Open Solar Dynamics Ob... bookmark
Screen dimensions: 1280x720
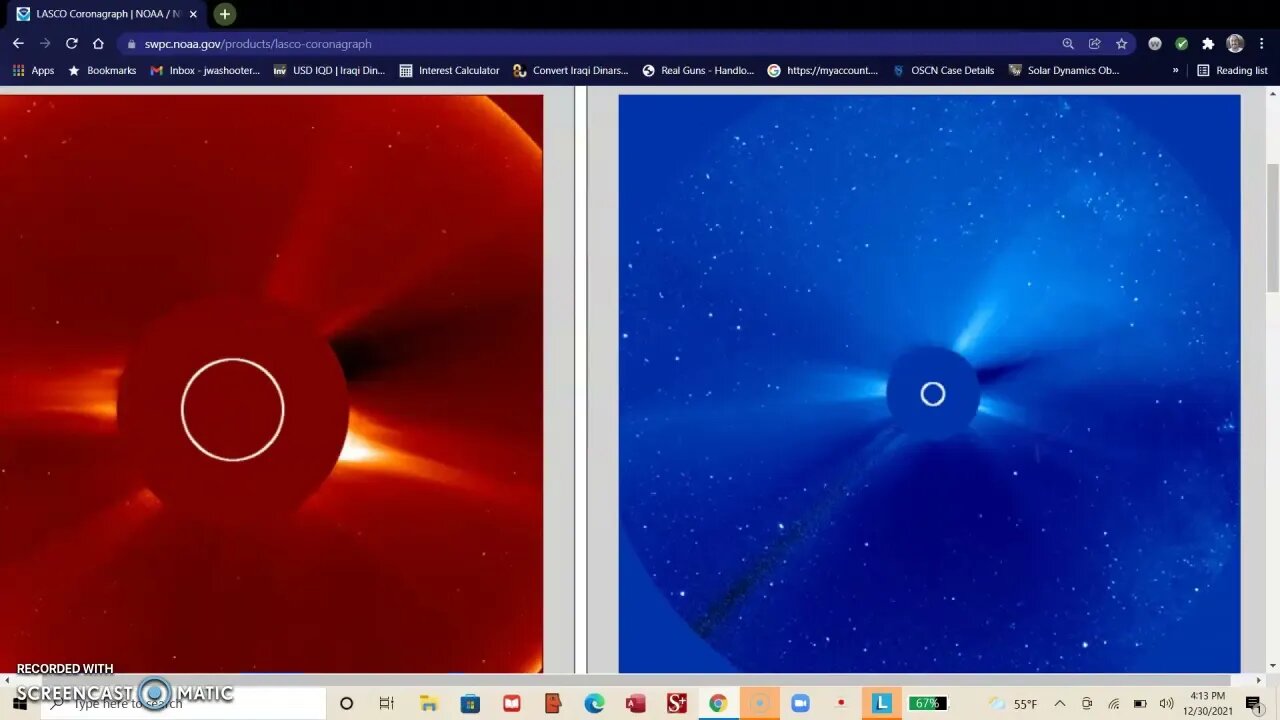click(x=1064, y=71)
